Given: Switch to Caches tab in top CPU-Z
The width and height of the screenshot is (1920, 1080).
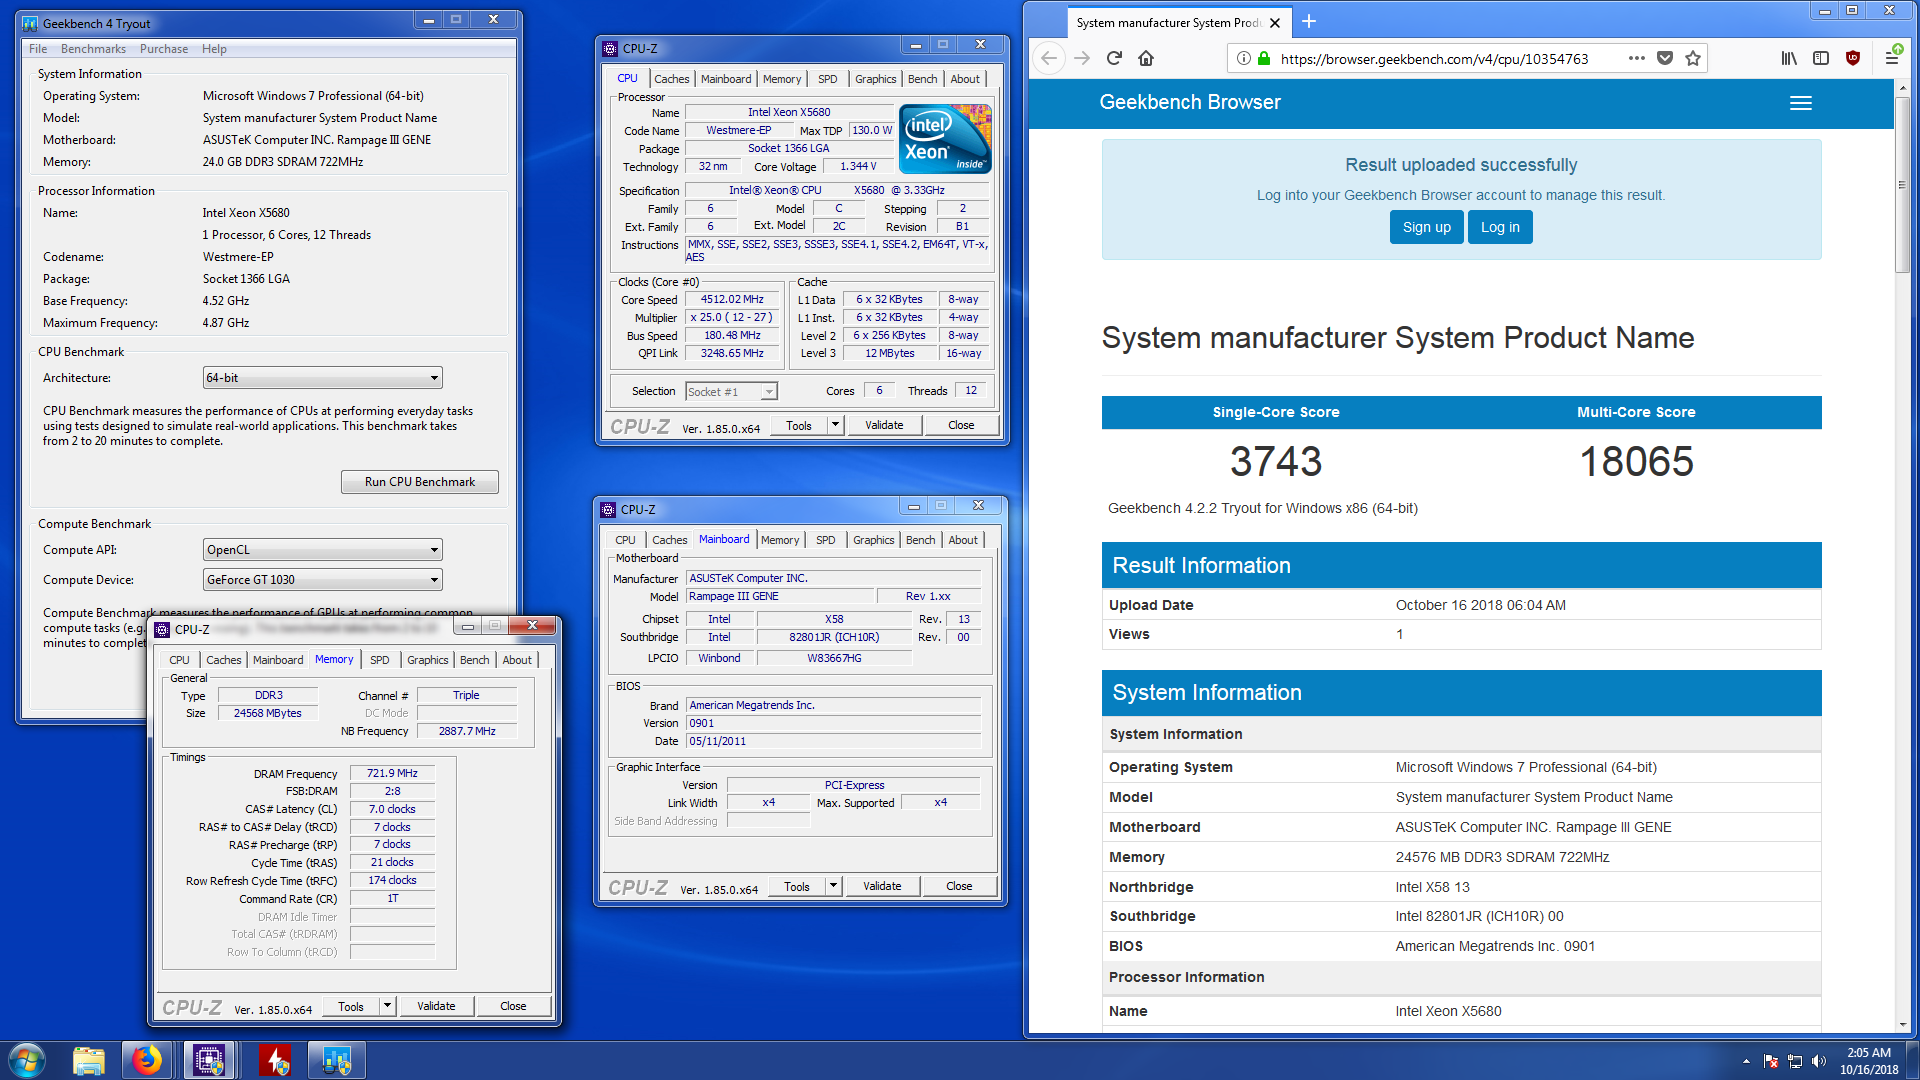Looking at the screenshot, I should 671,79.
